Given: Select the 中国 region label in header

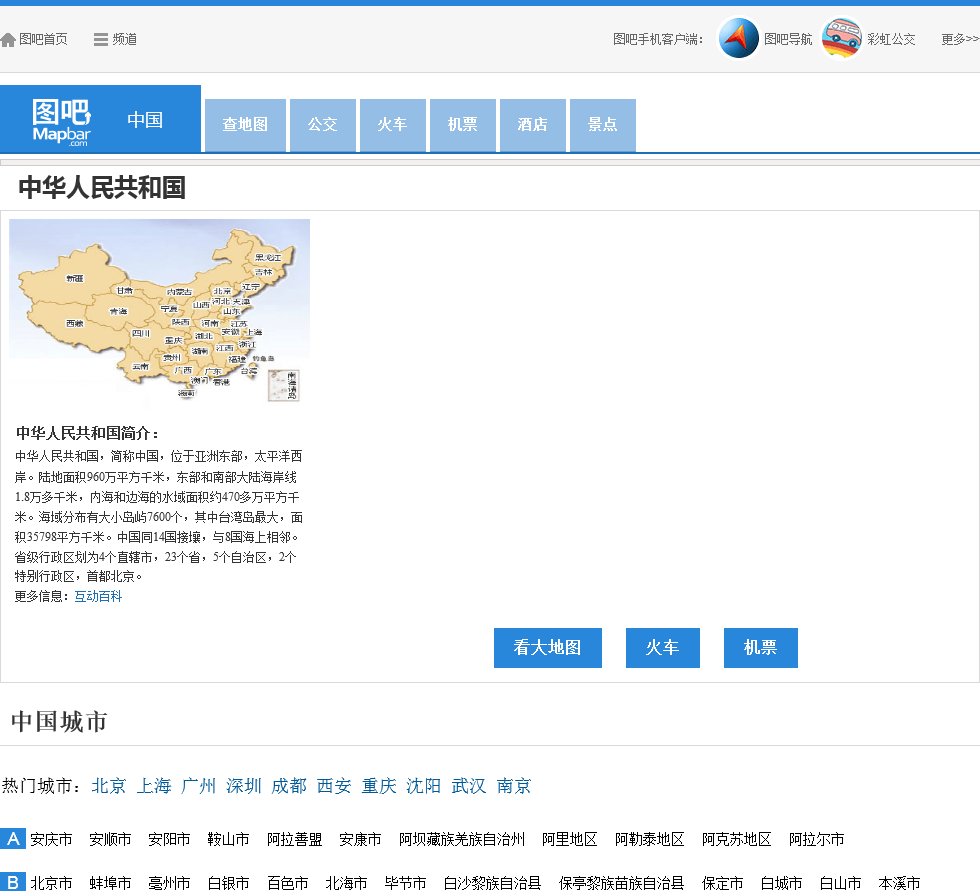Looking at the screenshot, I should point(145,119).
